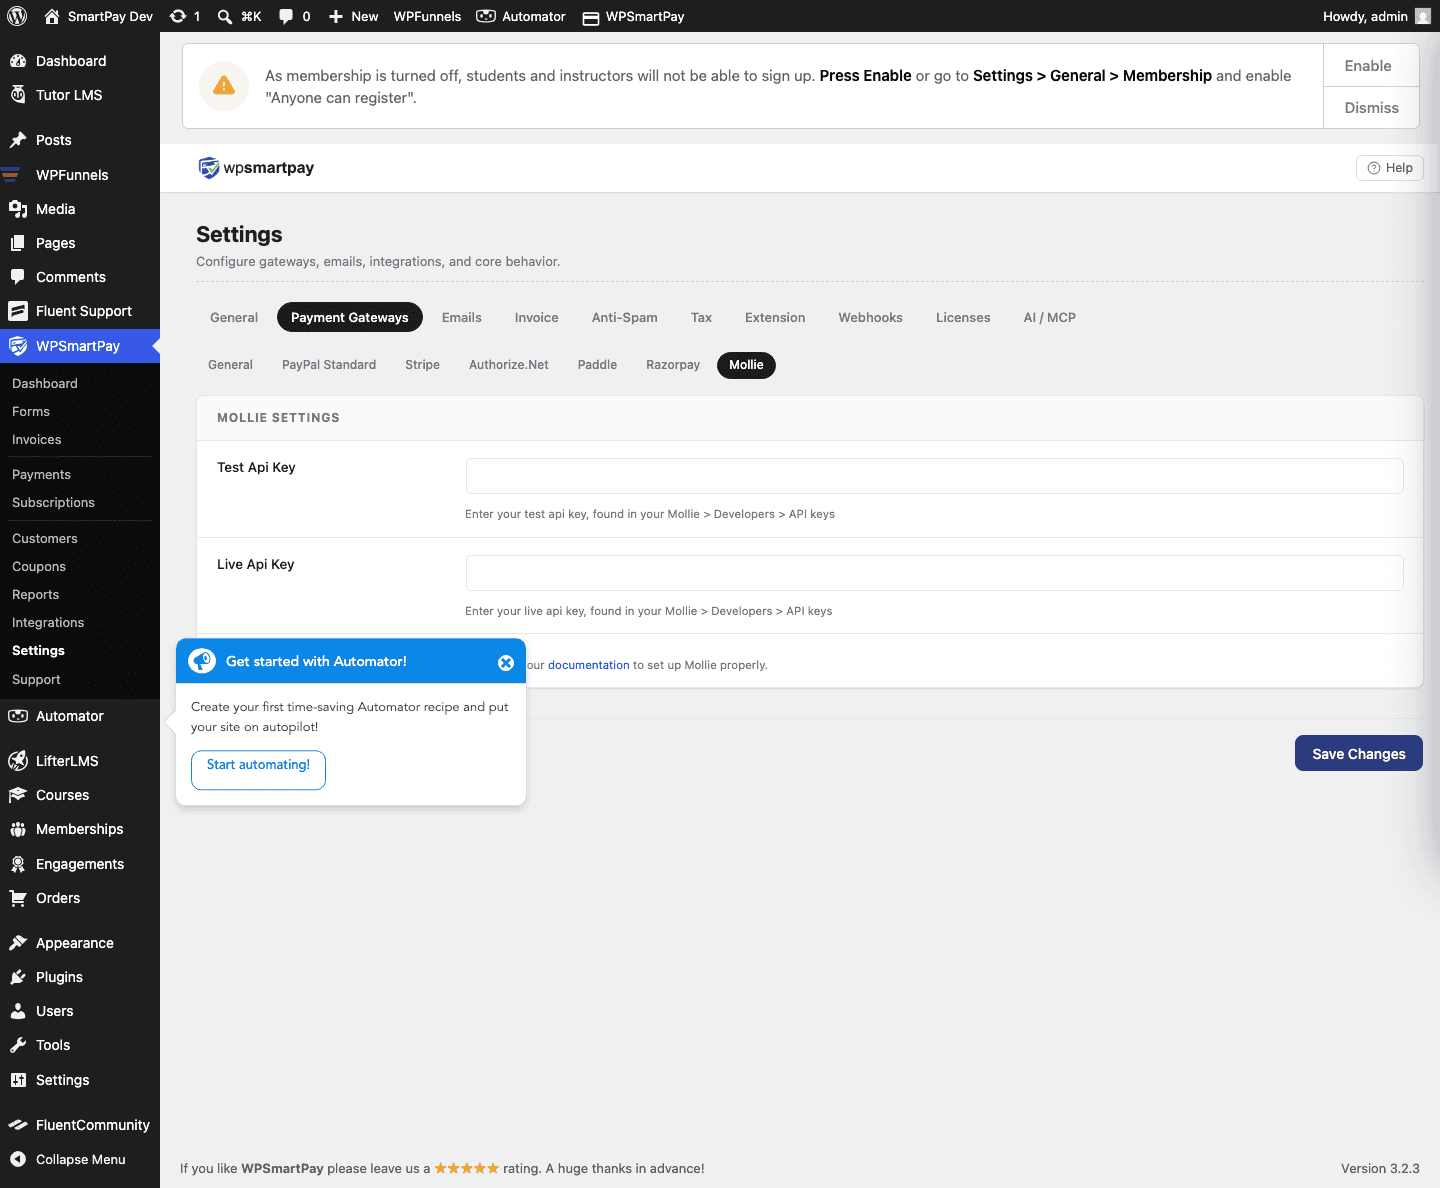This screenshot has height=1188, width=1440.
Task: Close the Automator popup
Action: tap(506, 663)
